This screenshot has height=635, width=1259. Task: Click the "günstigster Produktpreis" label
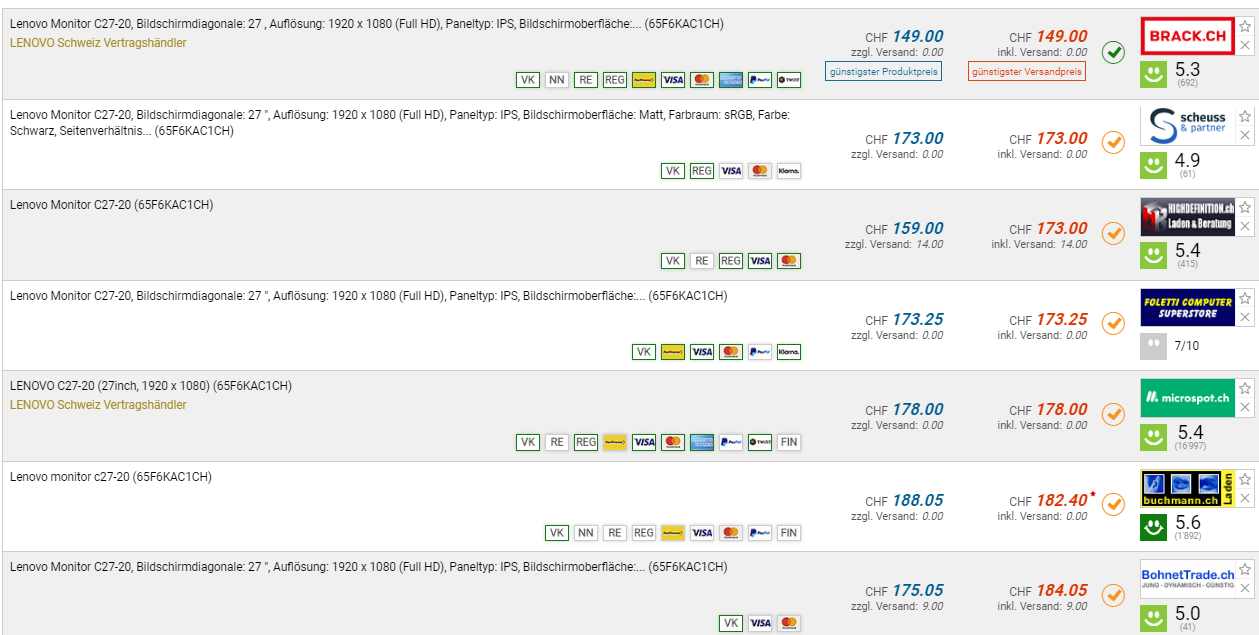[x=883, y=71]
